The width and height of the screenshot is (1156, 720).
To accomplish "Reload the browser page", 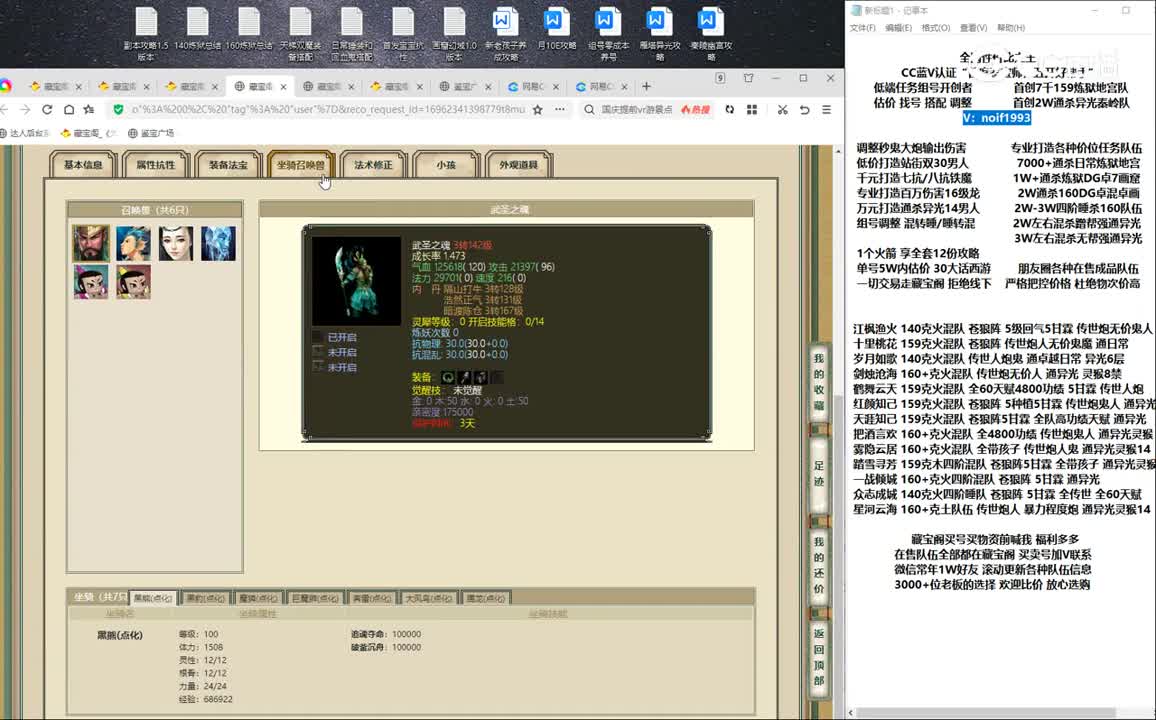I will coord(47,109).
